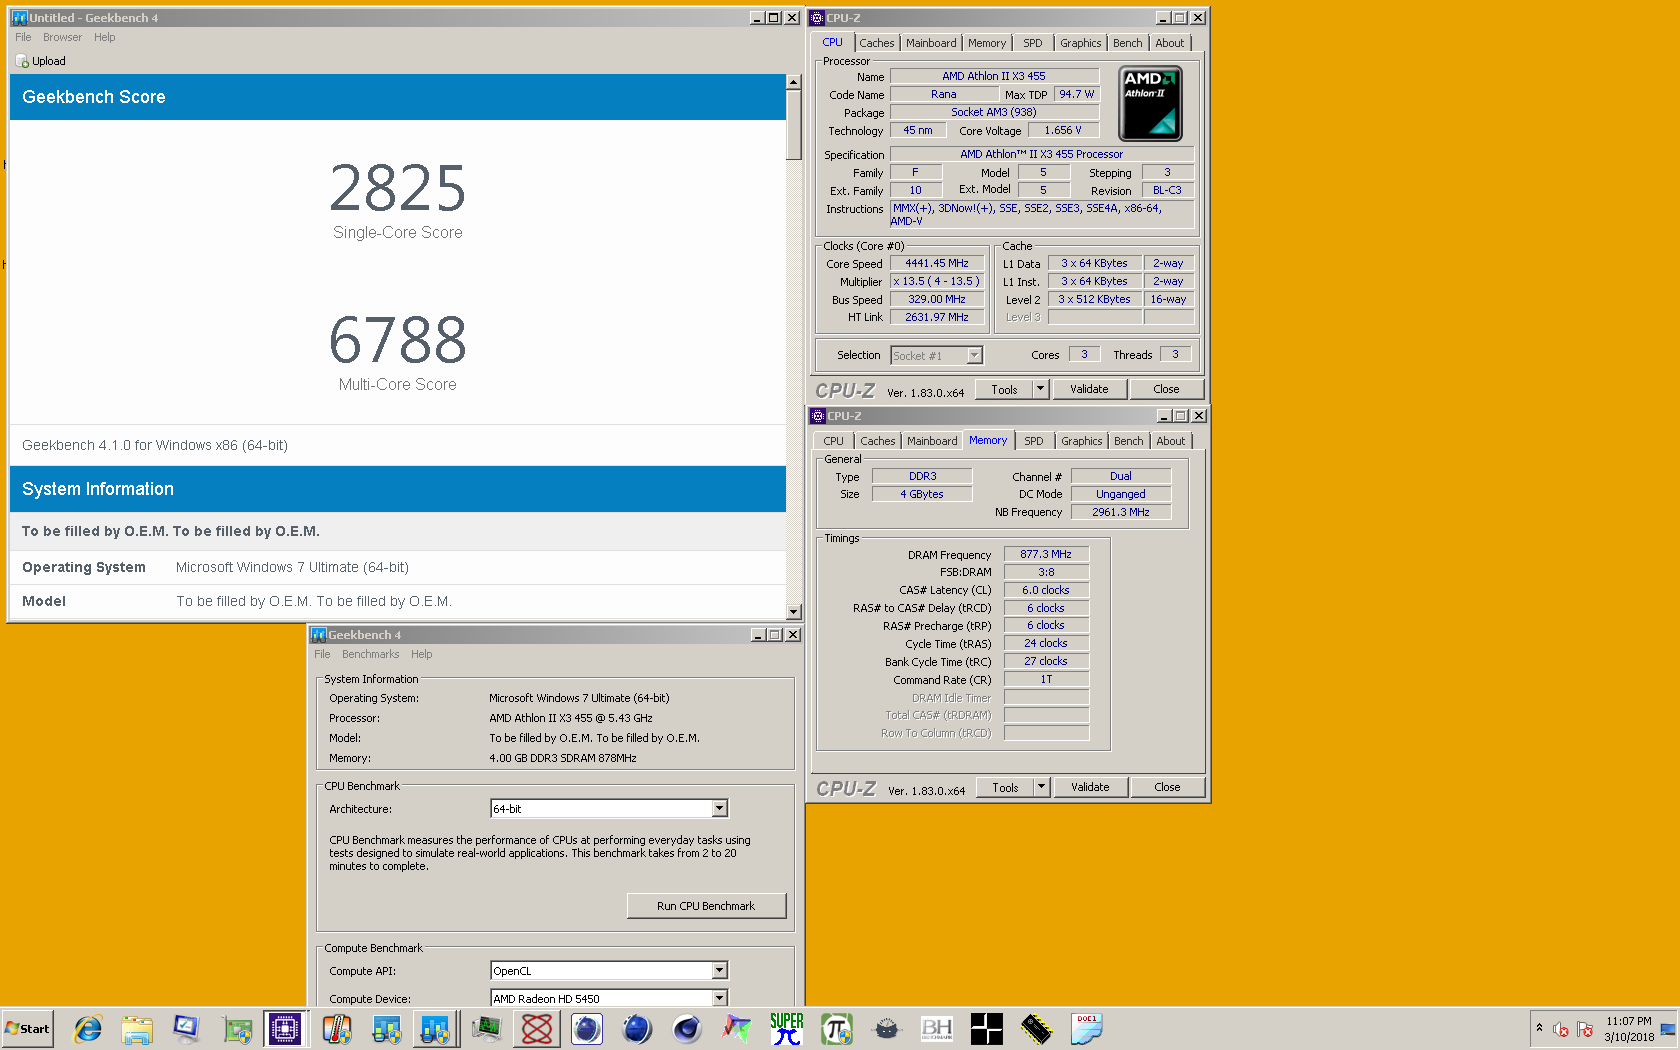Open the Compute Device AMD Radeon dropdown

tap(719, 998)
